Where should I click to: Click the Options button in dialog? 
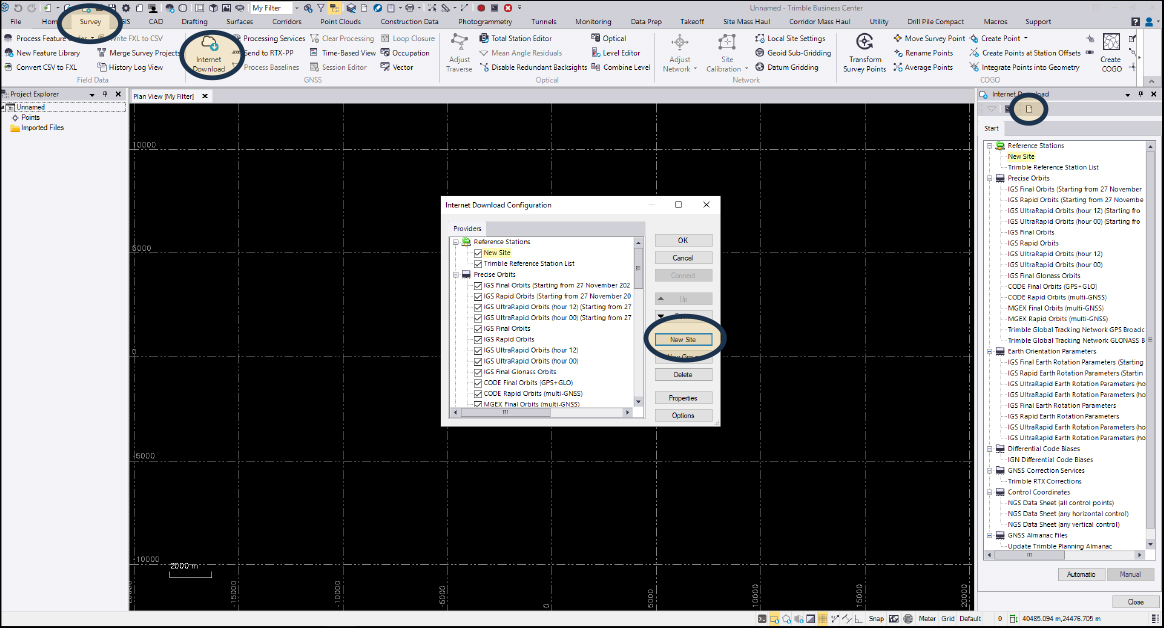[683, 416]
